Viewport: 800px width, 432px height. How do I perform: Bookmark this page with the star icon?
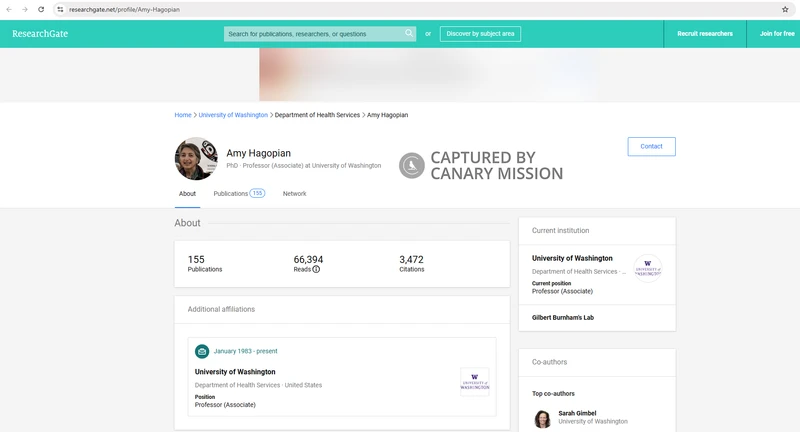click(x=785, y=9)
